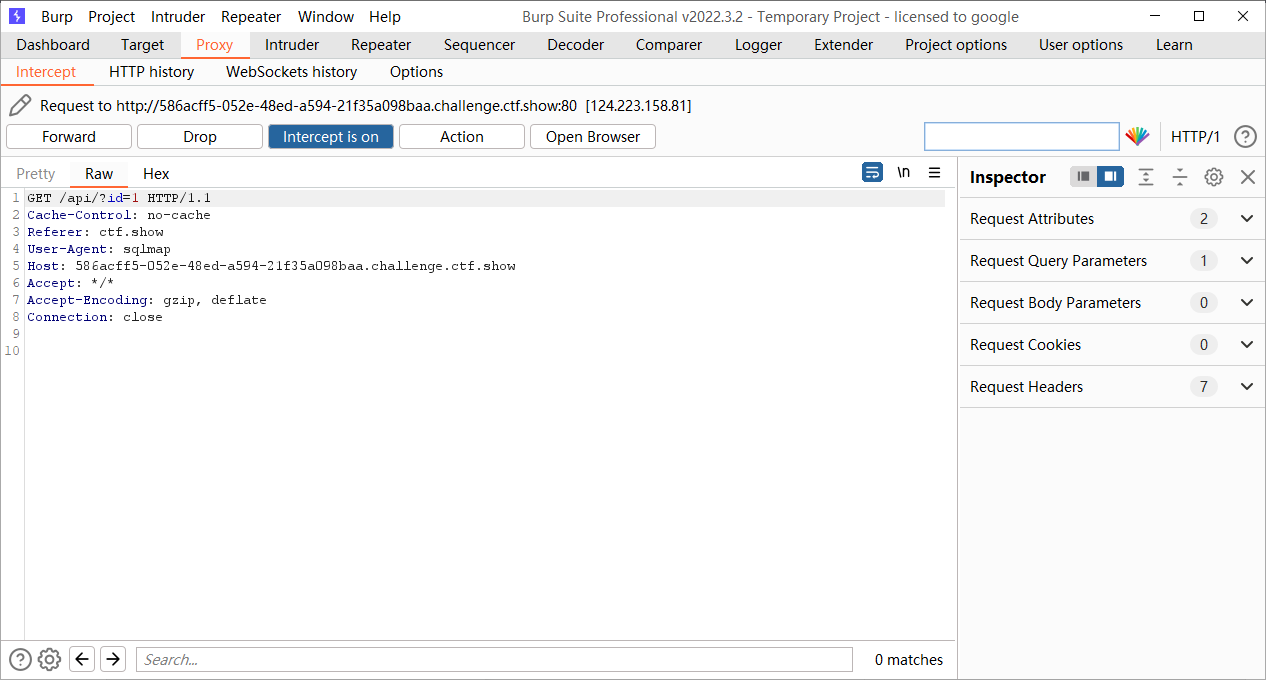Screen dimensions: 1266x680
Task: Turn off the Intercept is on button
Action: [x=330, y=137]
